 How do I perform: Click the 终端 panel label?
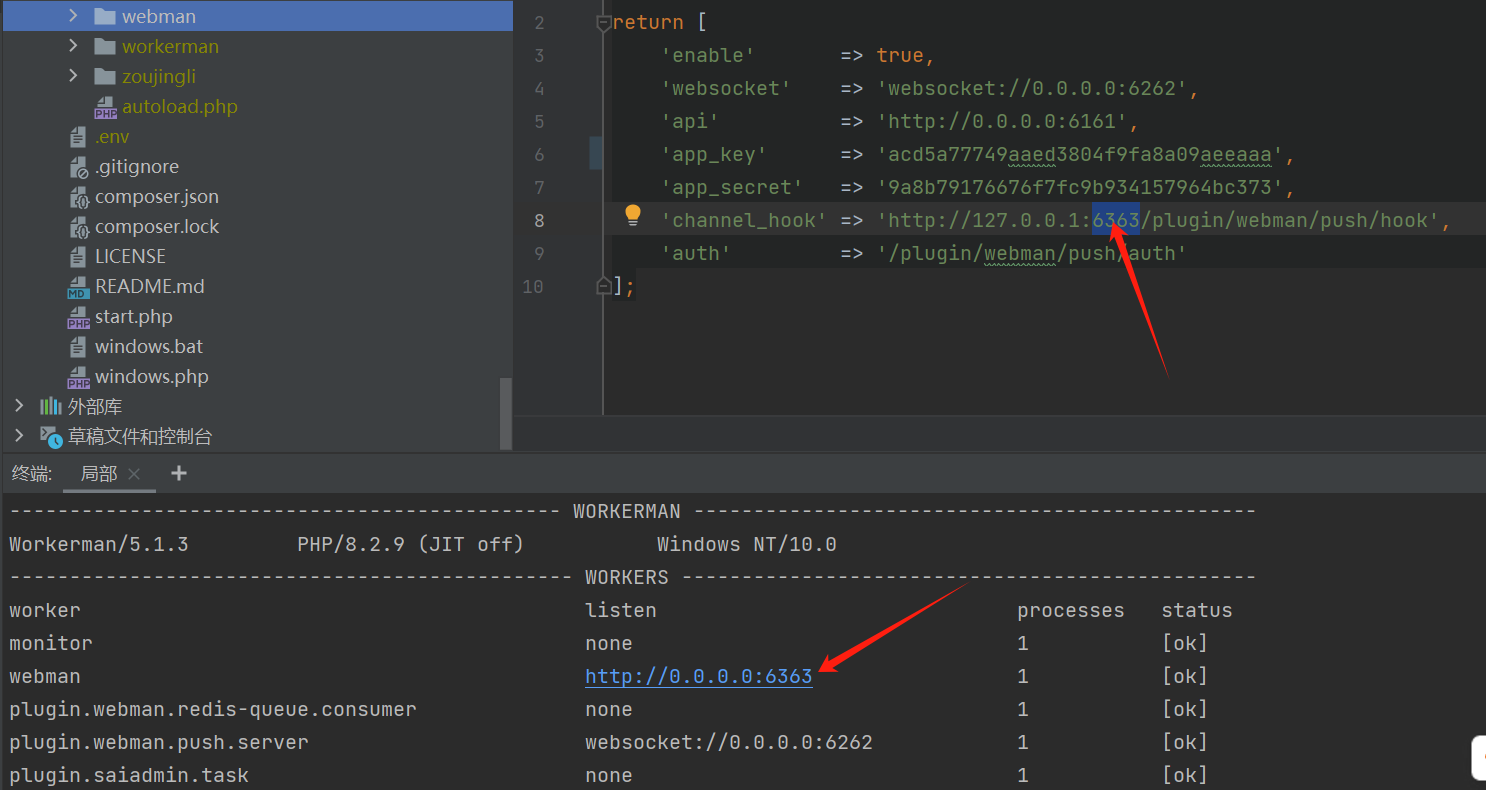32,473
